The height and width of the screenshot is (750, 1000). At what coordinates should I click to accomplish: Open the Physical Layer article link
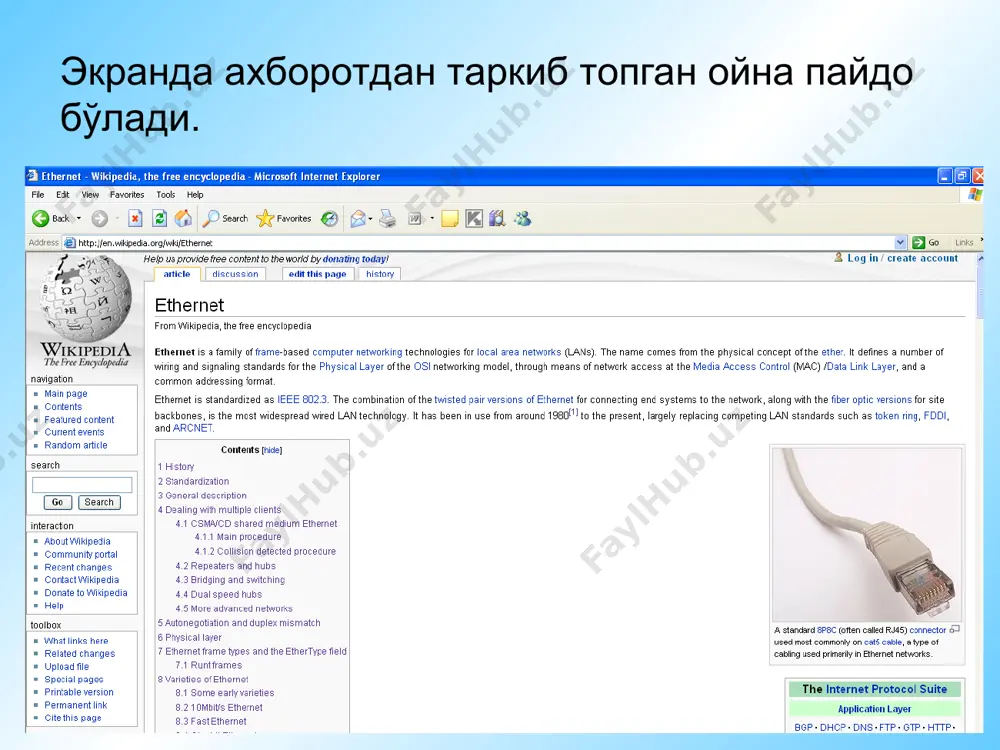[x=351, y=367]
